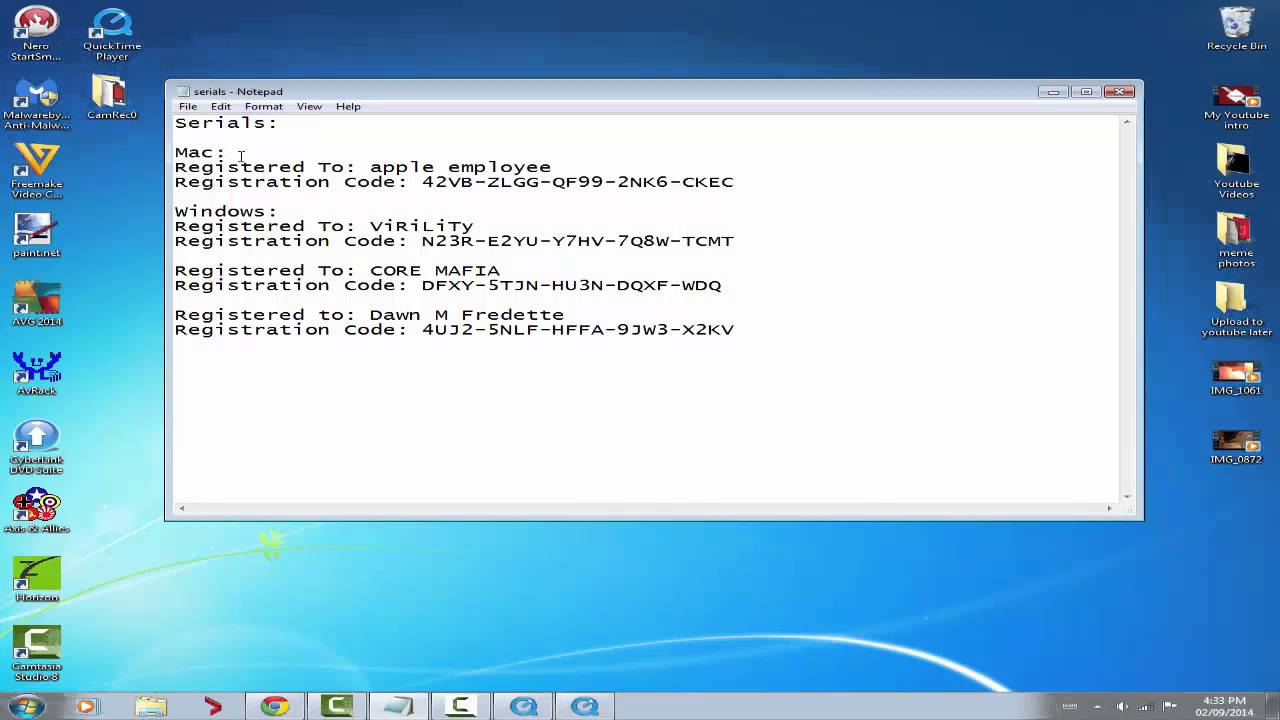Show hidden system tray icons
This screenshot has width=1280, height=720.
1097,706
